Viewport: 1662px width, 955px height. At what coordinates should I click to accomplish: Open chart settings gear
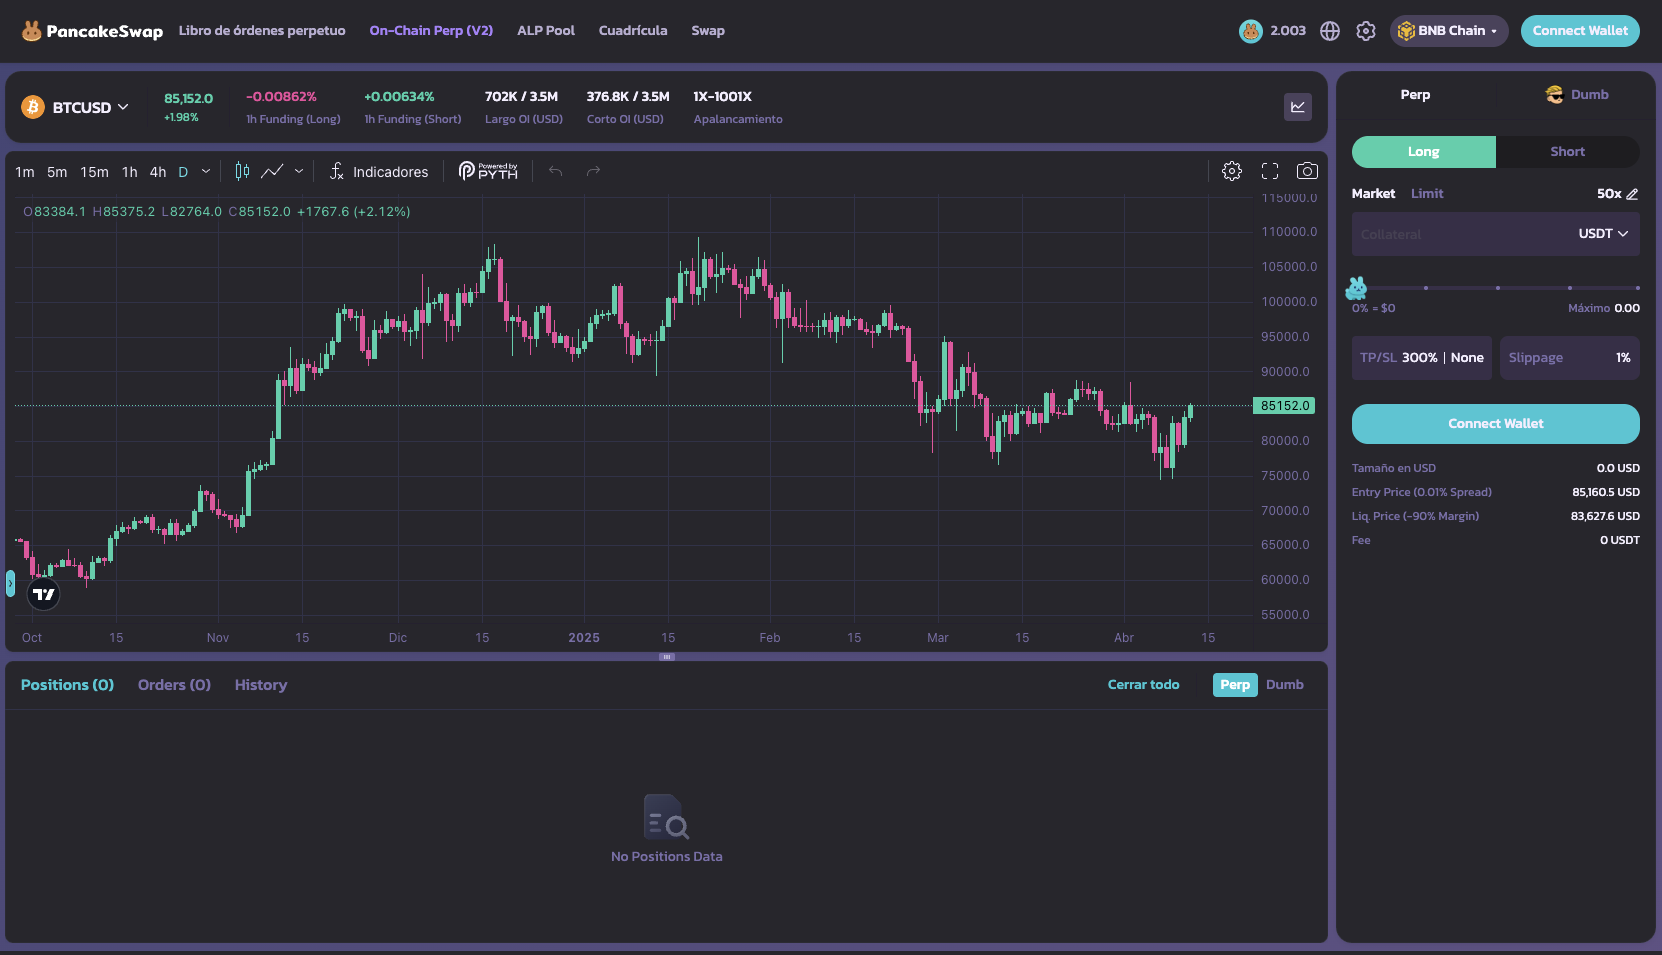[x=1232, y=171]
